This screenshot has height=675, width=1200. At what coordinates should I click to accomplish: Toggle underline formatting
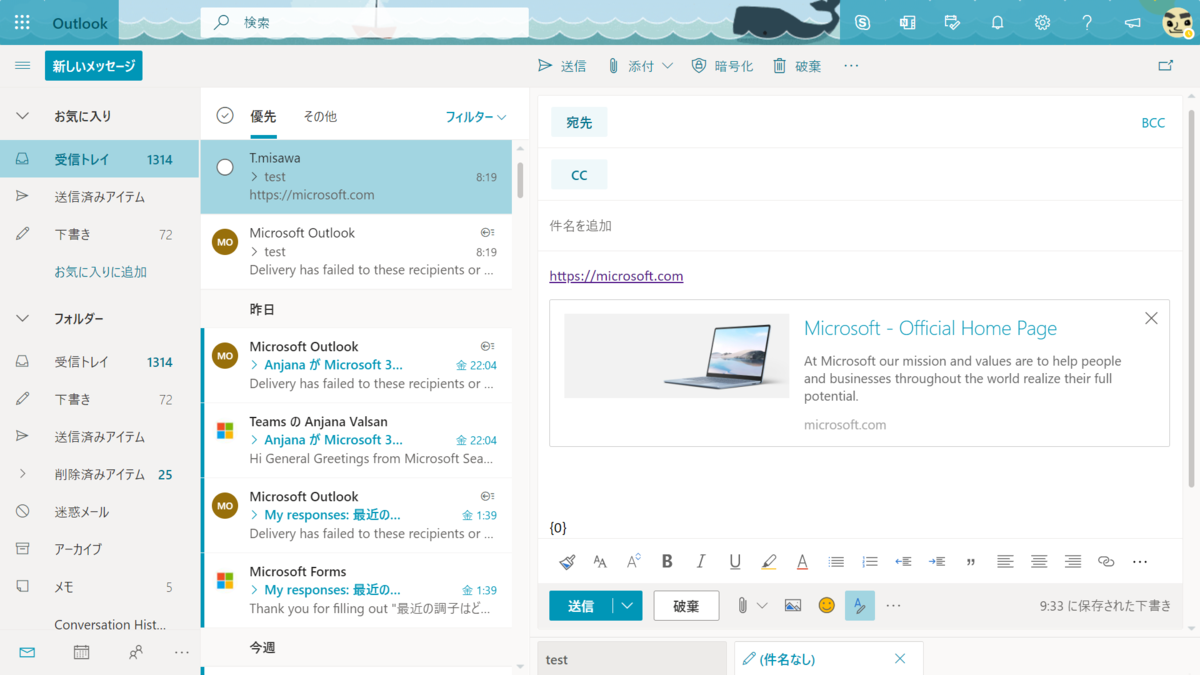735,562
